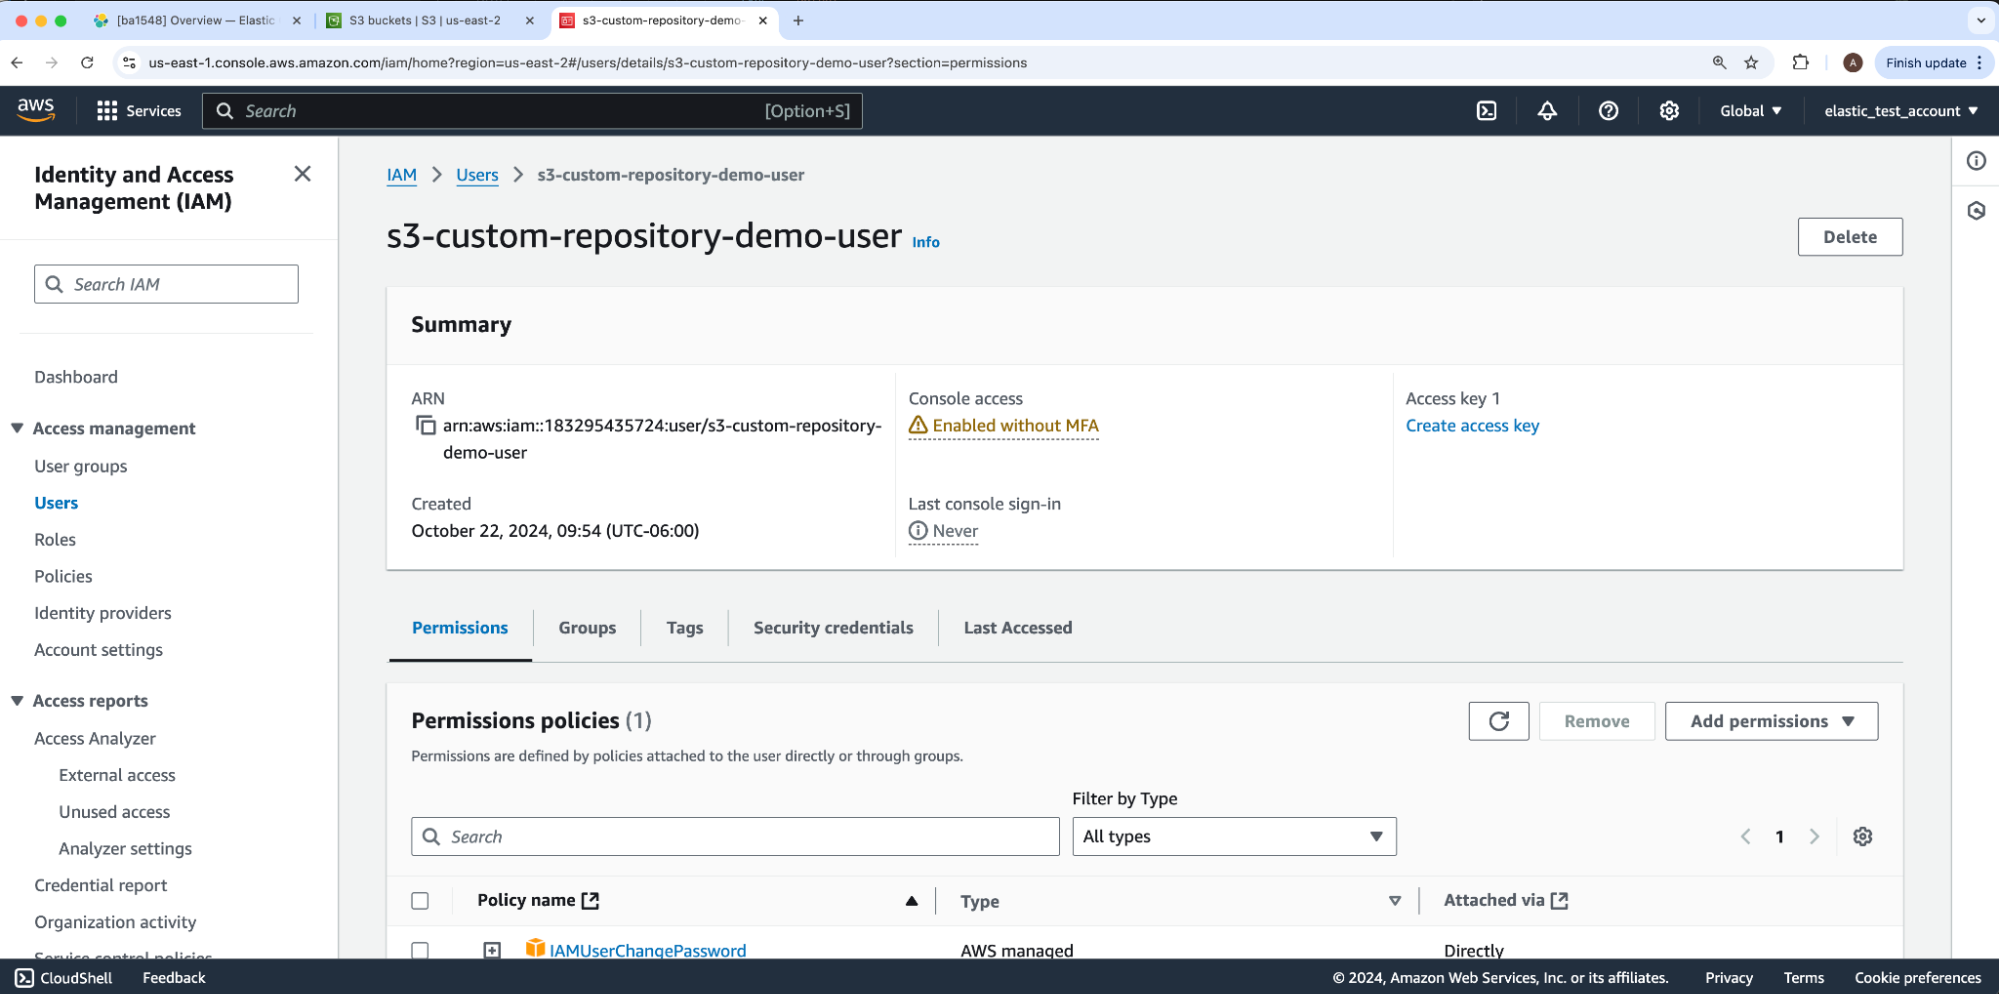Close the IAM navigation panel
Image resolution: width=1999 pixels, height=994 pixels.
[x=302, y=174]
